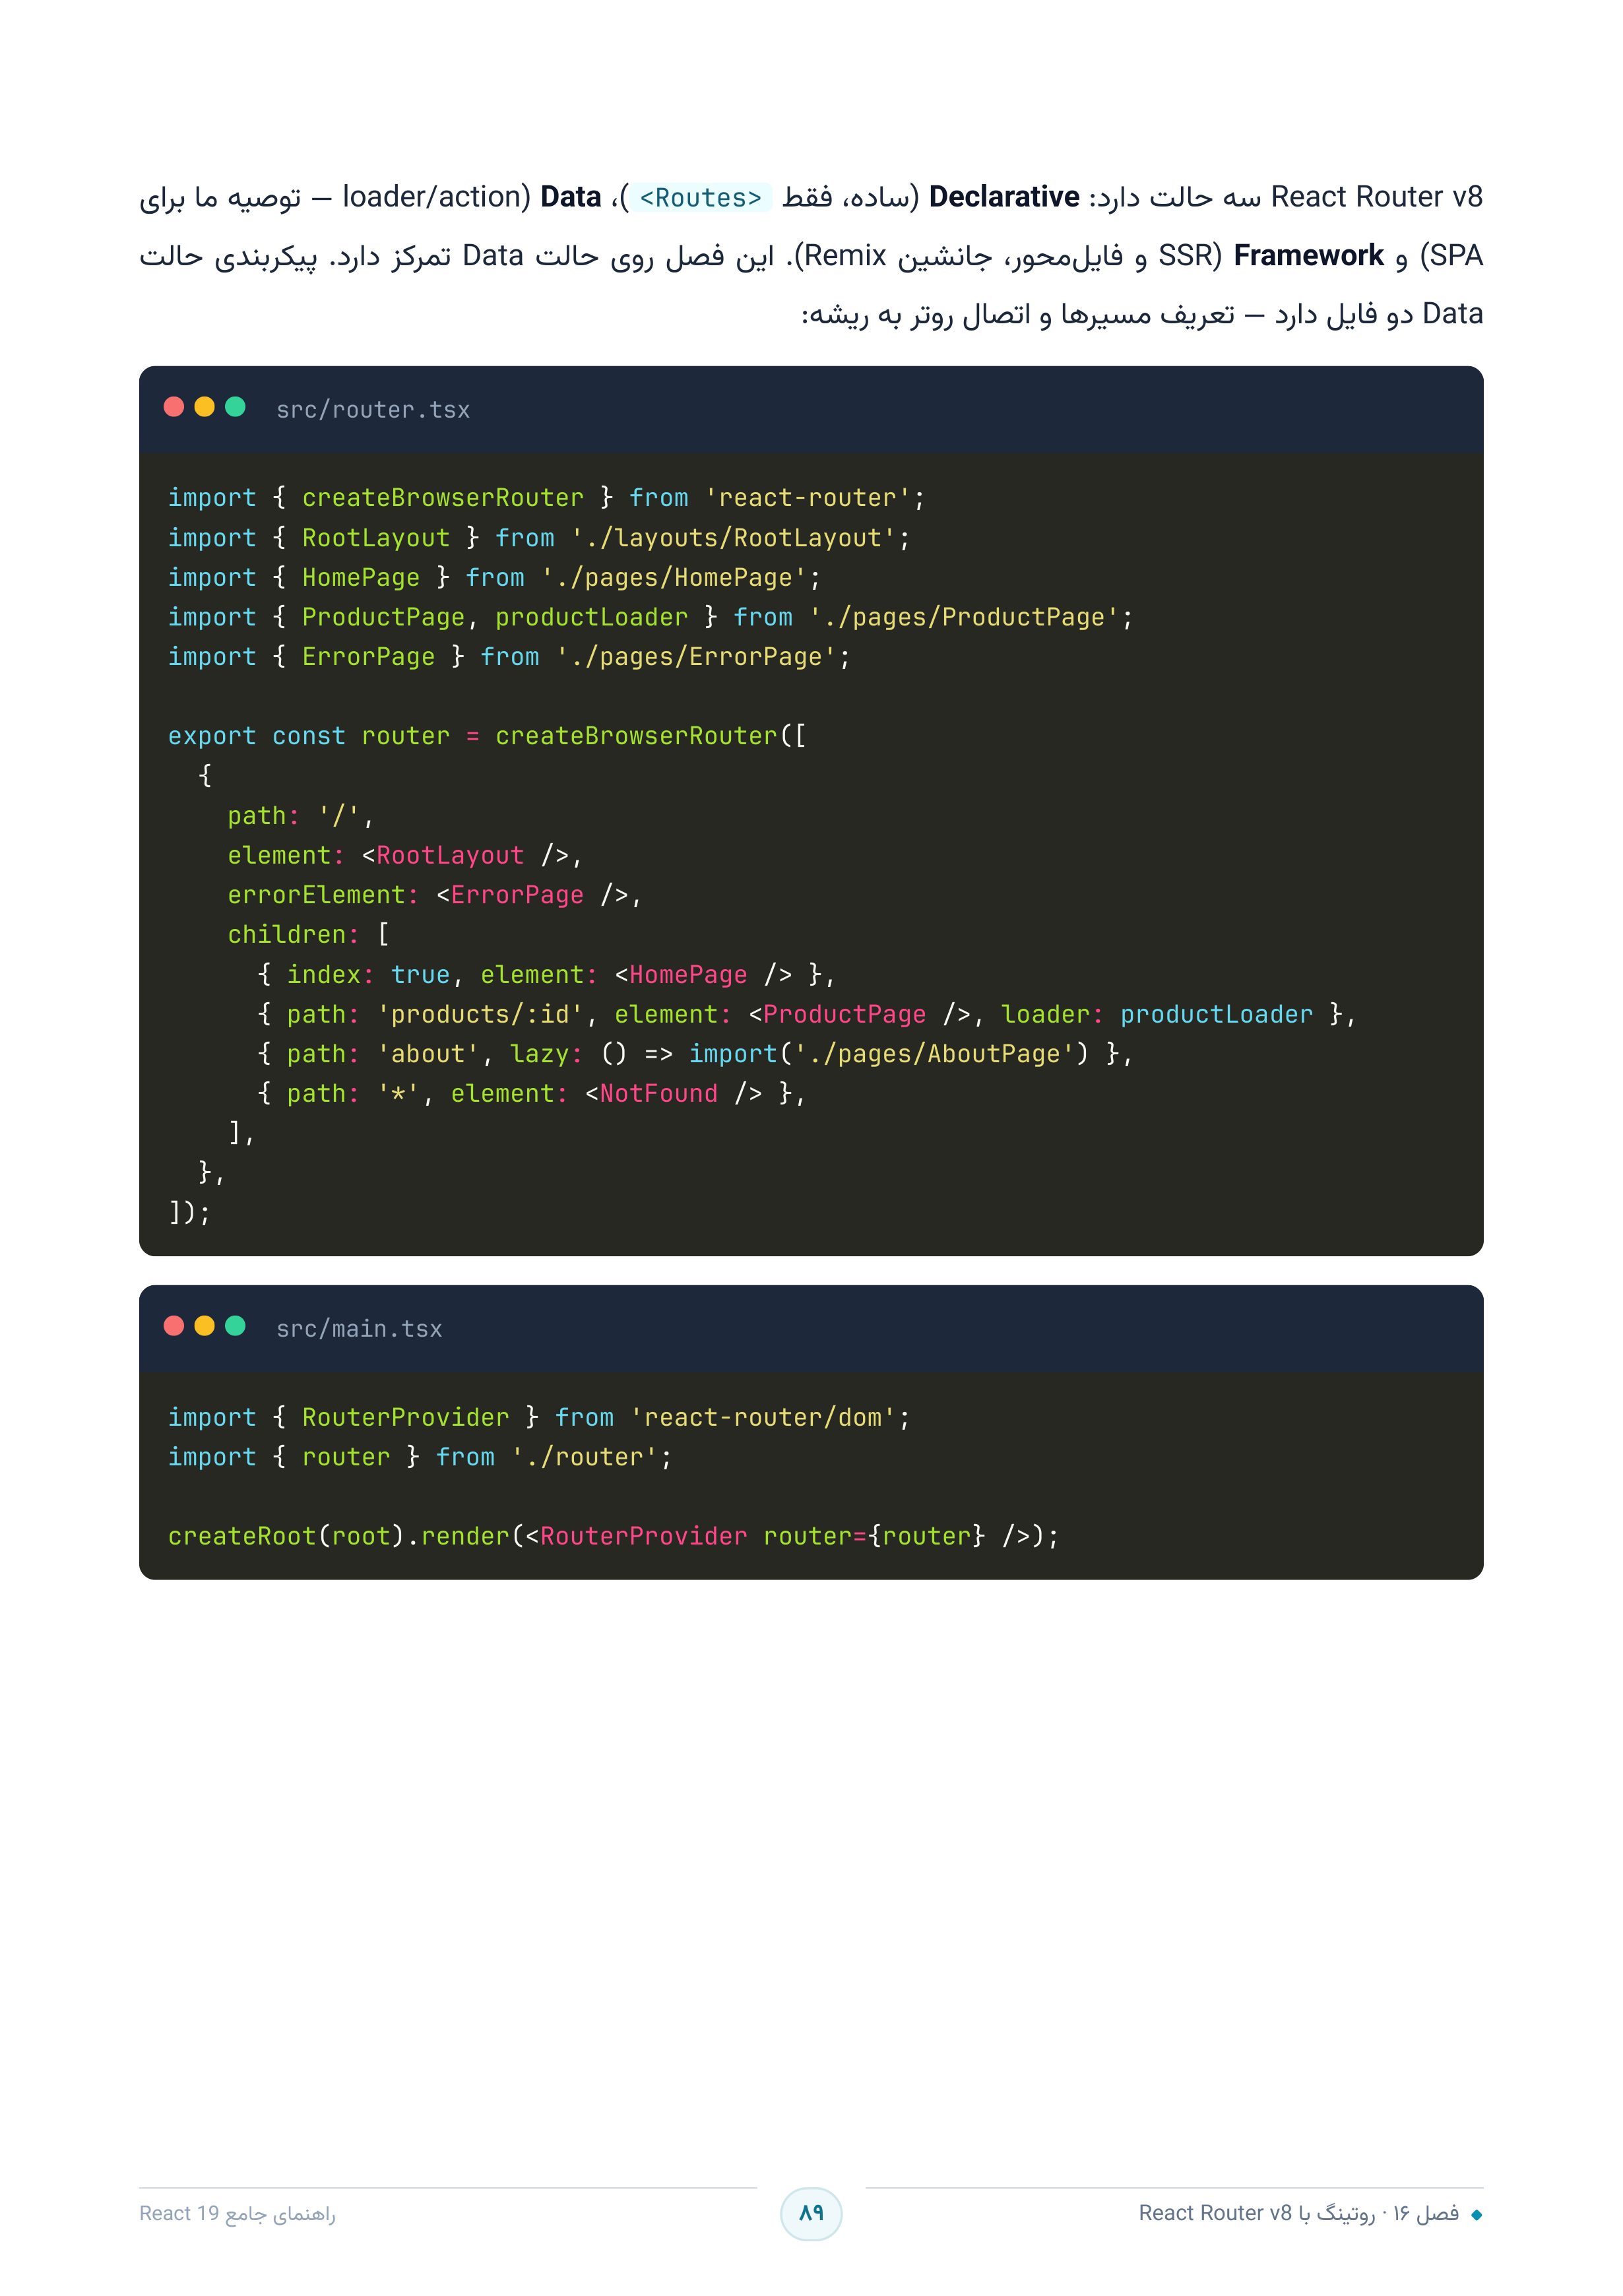Click the bold Declarative term

[x=1004, y=197]
